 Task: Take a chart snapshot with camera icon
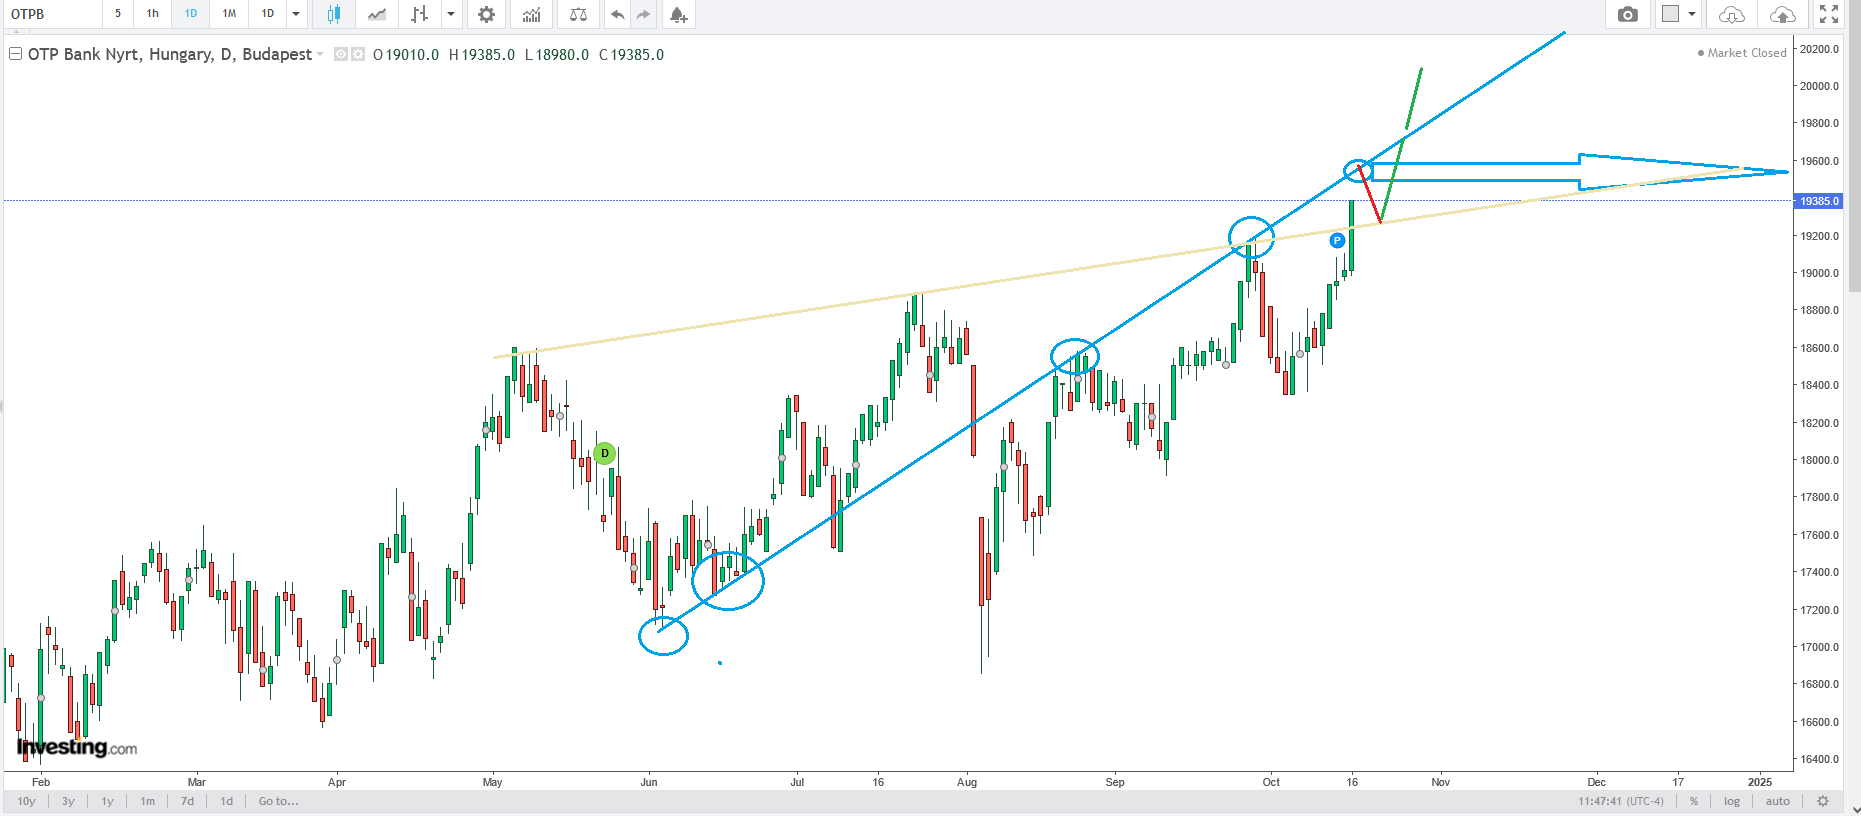[1628, 14]
